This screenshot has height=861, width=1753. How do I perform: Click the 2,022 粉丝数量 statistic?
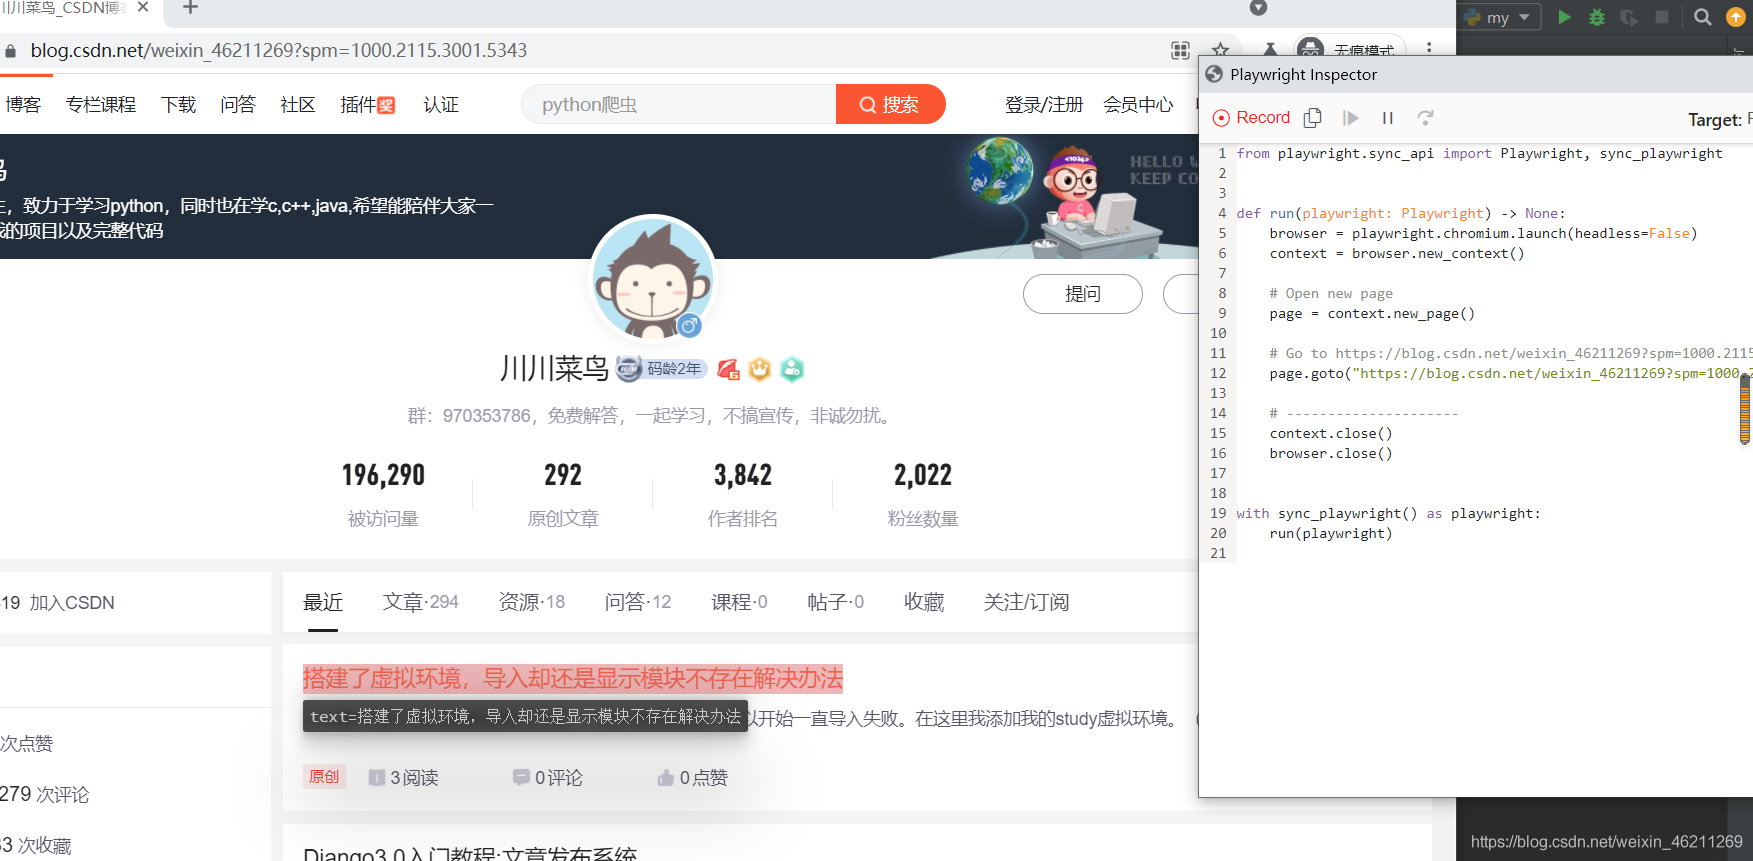[923, 494]
